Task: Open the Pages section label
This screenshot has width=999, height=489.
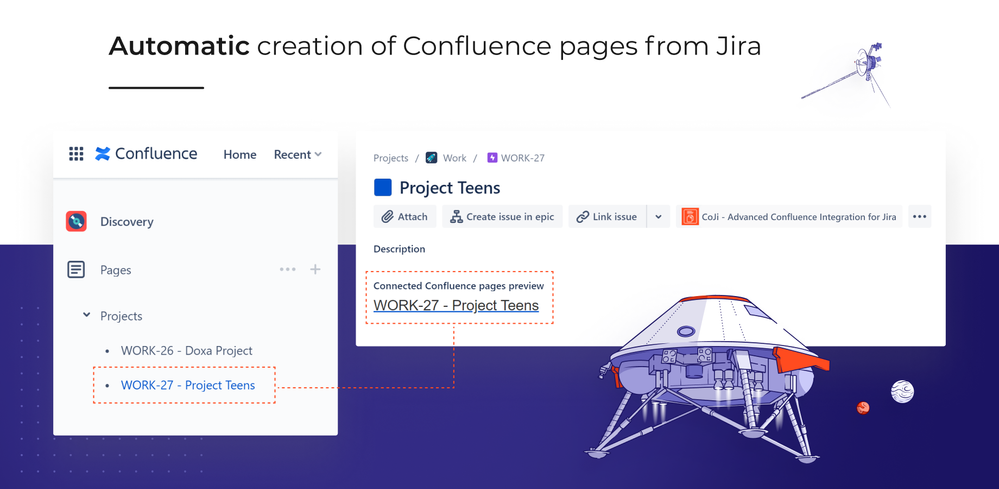Action: point(115,270)
